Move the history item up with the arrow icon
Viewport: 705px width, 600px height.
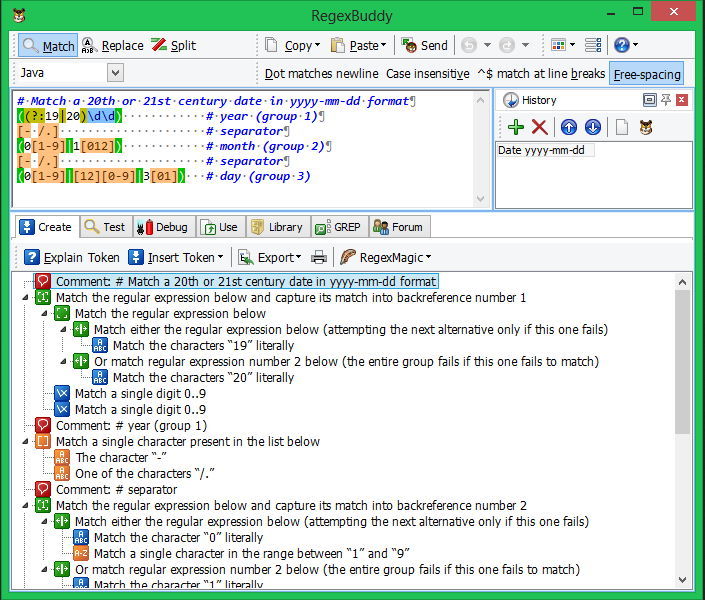tap(568, 127)
